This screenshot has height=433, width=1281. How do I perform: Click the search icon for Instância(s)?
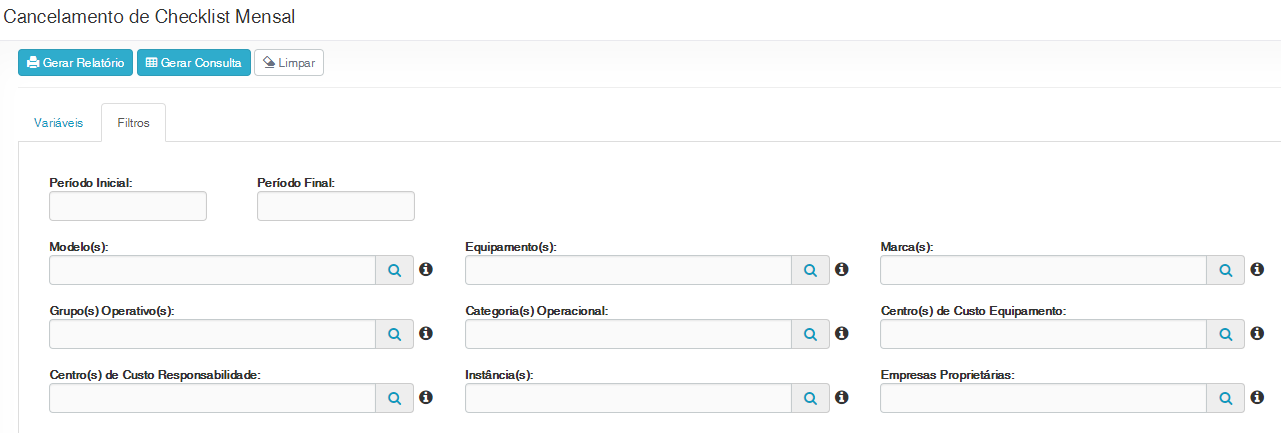810,398
